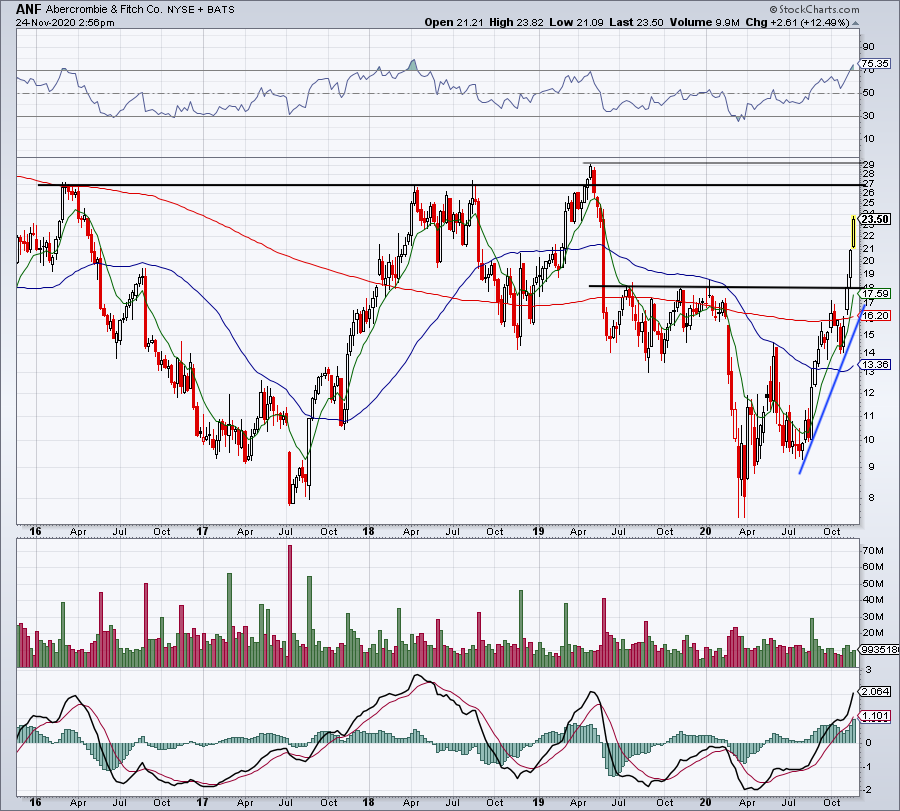Image resolution: width=900 pixels, height=811 pixels.
Task: Click the High 23.82 value
Action: tap(515, 22)
